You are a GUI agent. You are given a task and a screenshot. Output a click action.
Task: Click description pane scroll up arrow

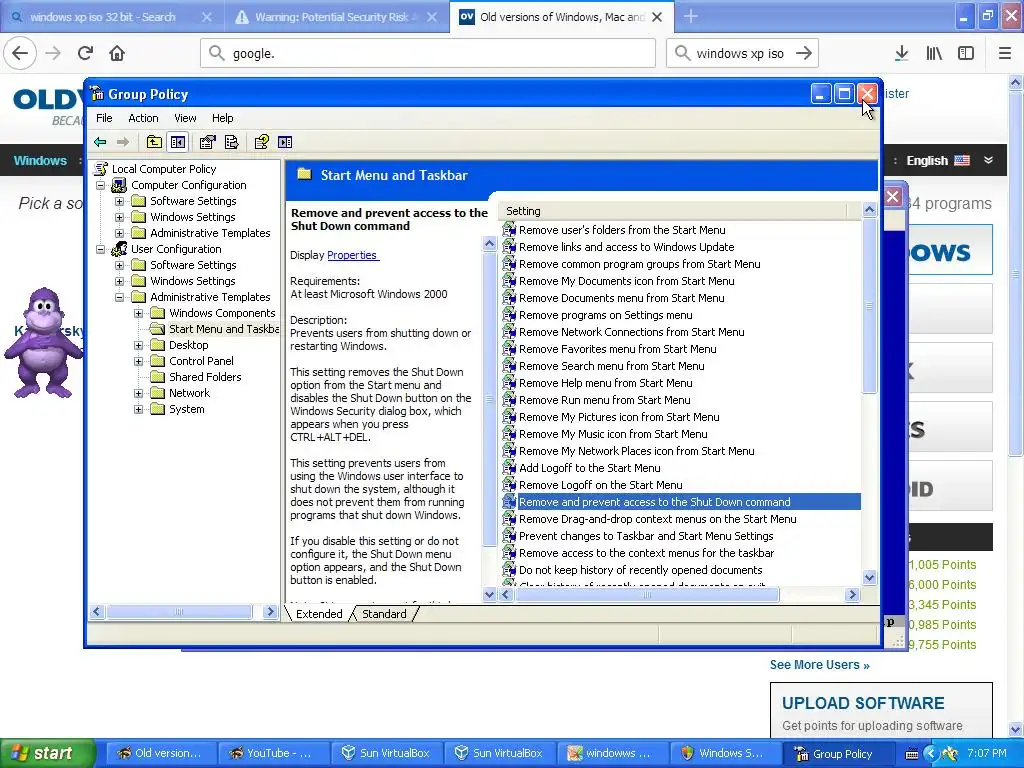point(489,244)
